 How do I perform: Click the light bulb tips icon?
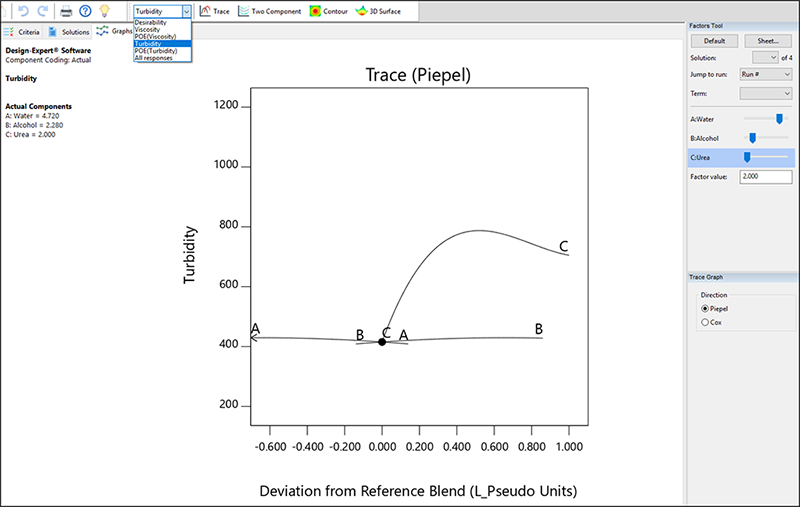(104, 11)
